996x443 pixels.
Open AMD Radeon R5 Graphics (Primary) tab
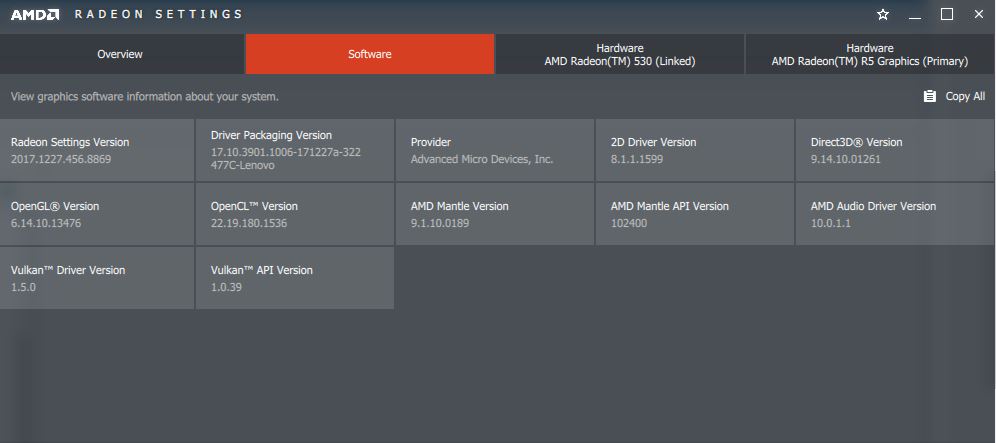point(869,54)
